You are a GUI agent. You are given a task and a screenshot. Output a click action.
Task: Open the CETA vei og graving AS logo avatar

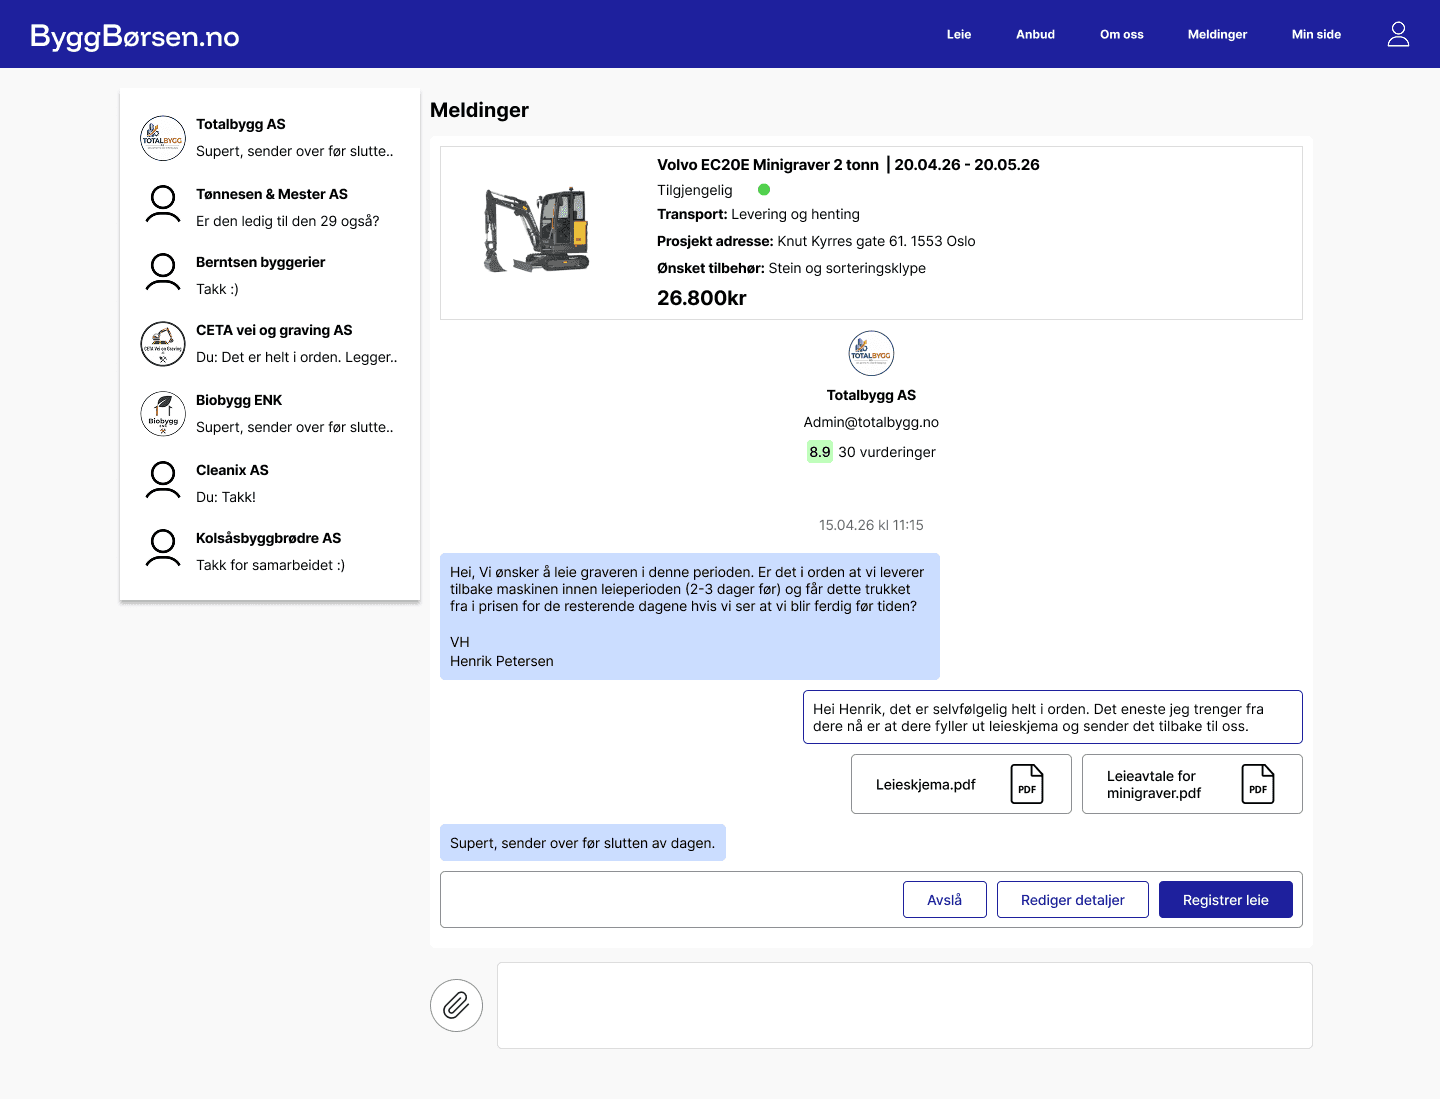tap(163, 344)
